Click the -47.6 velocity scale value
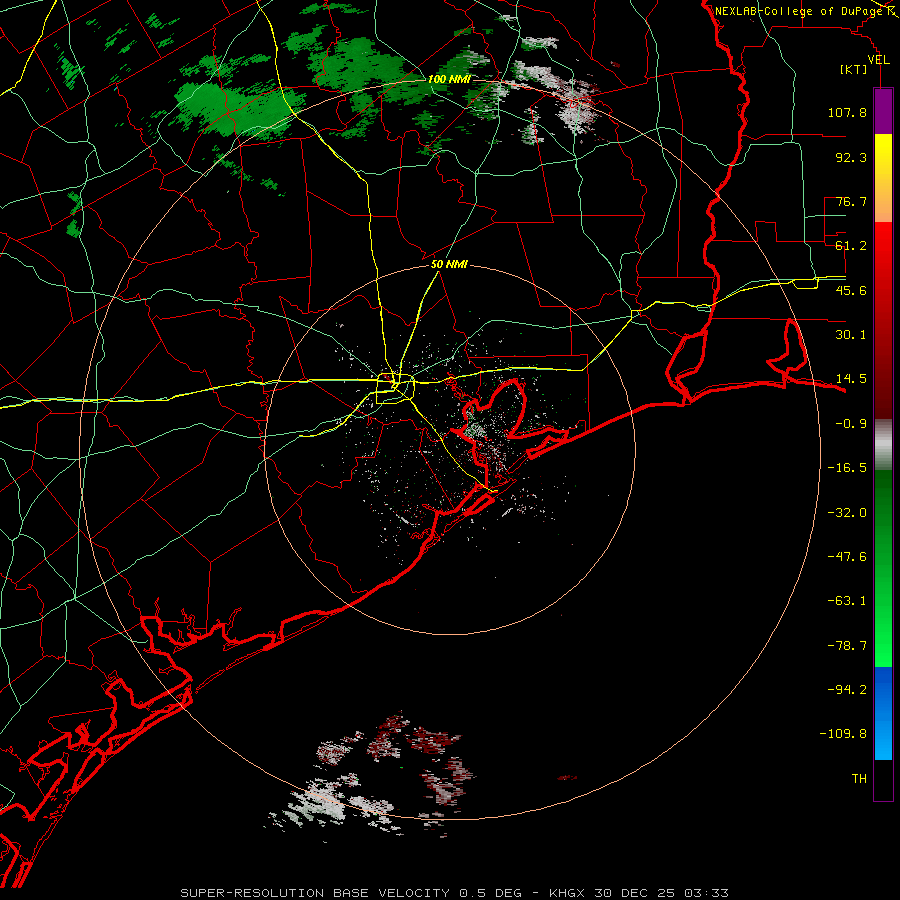Screen dimensions: 900x900 pyautogui.click(x=847, y=557)
